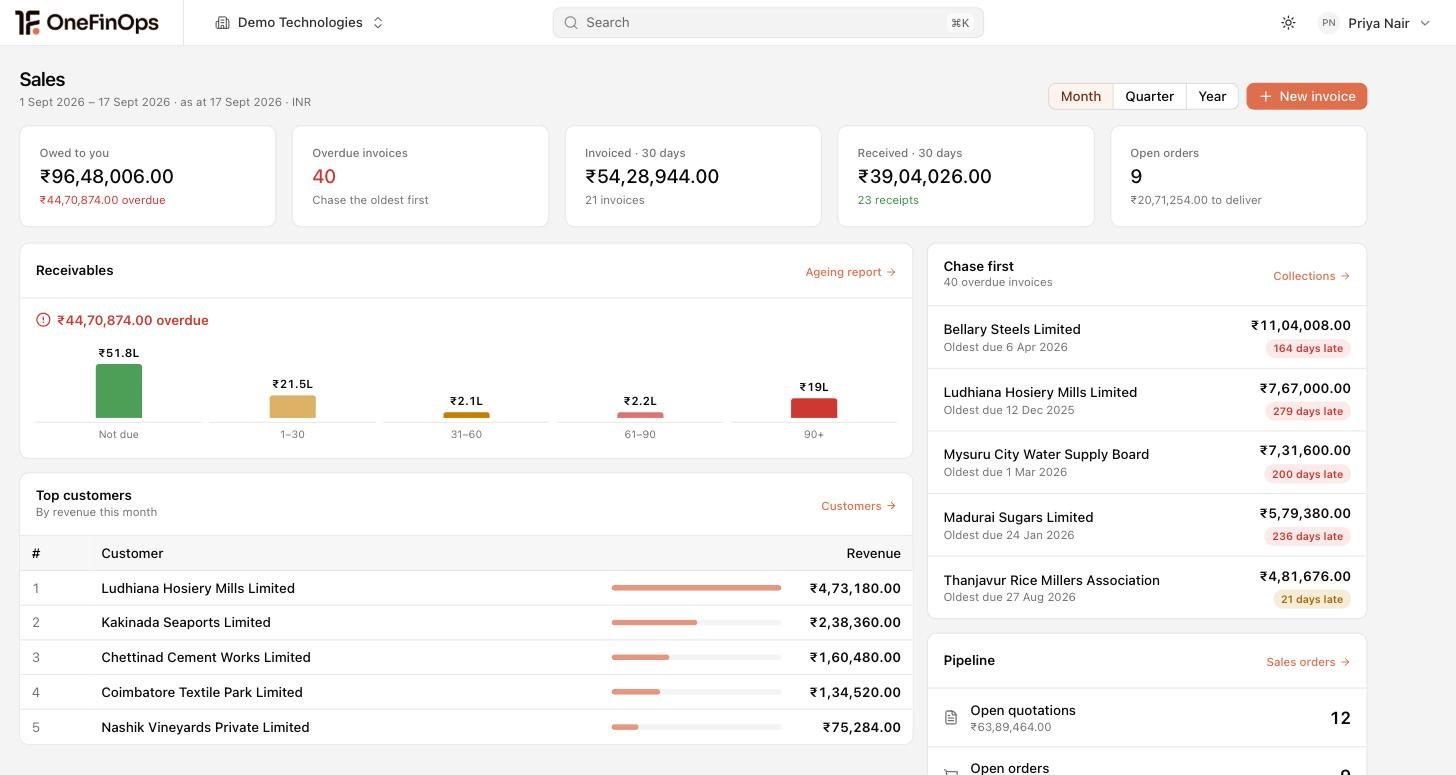Click inside the Search field
This screenshot has width=1456, height=775.
[x=768, y=23]
